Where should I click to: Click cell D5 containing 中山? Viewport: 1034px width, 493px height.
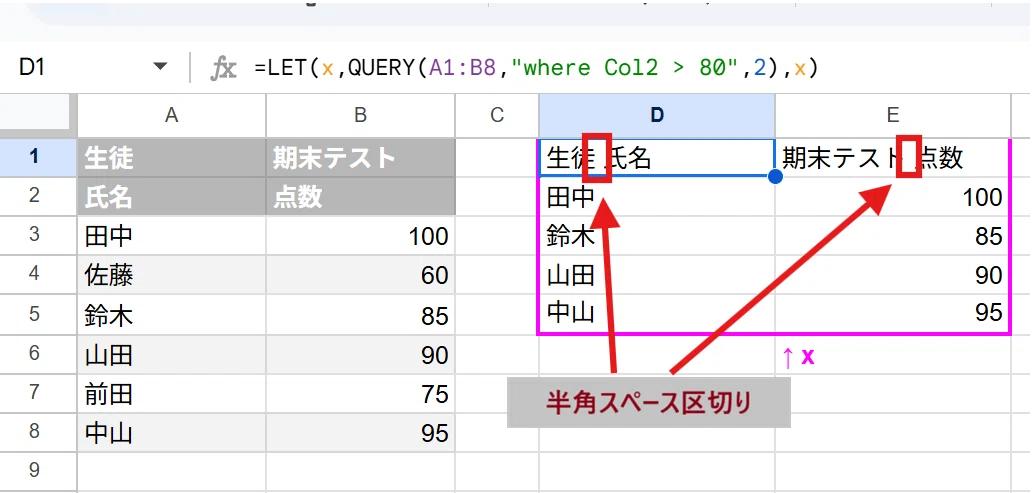657,314
